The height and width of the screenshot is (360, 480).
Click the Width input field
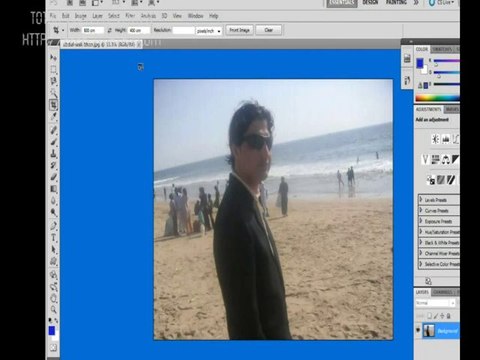[x=93, y=30]
